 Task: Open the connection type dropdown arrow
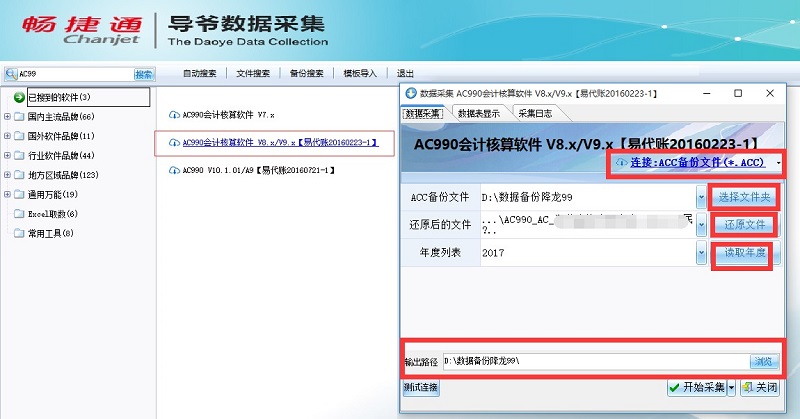(779, 163)
